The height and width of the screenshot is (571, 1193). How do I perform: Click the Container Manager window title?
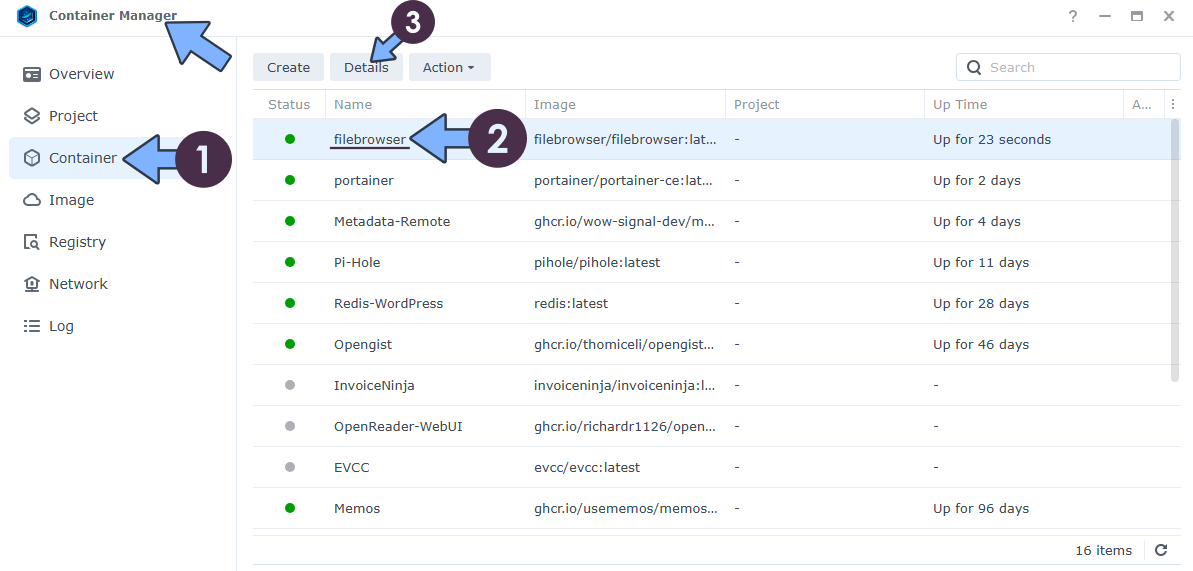113,15
